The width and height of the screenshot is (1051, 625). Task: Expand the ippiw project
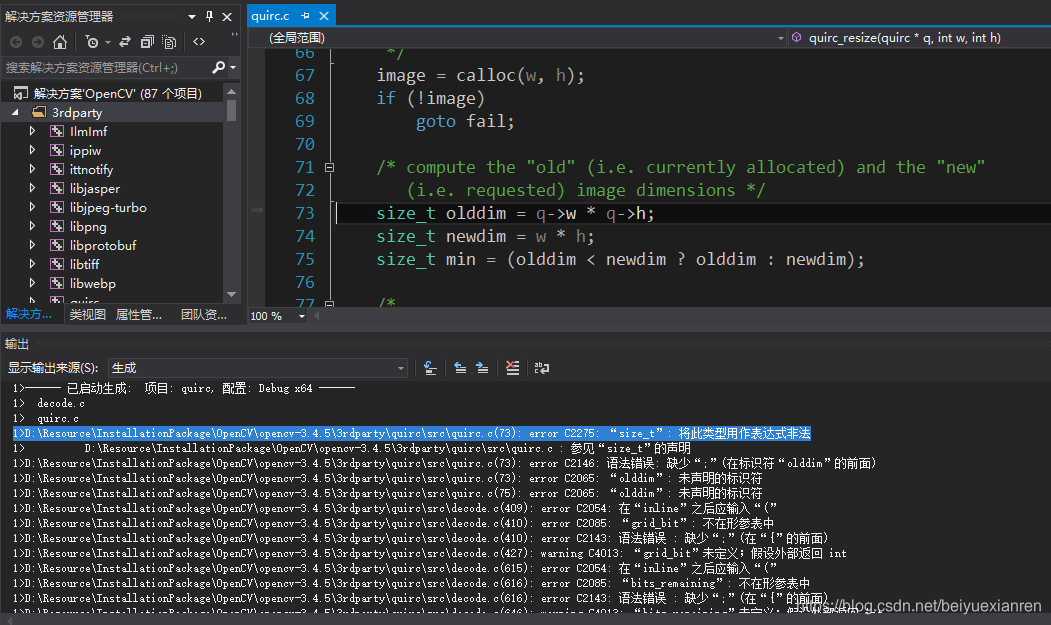(32, 150)
